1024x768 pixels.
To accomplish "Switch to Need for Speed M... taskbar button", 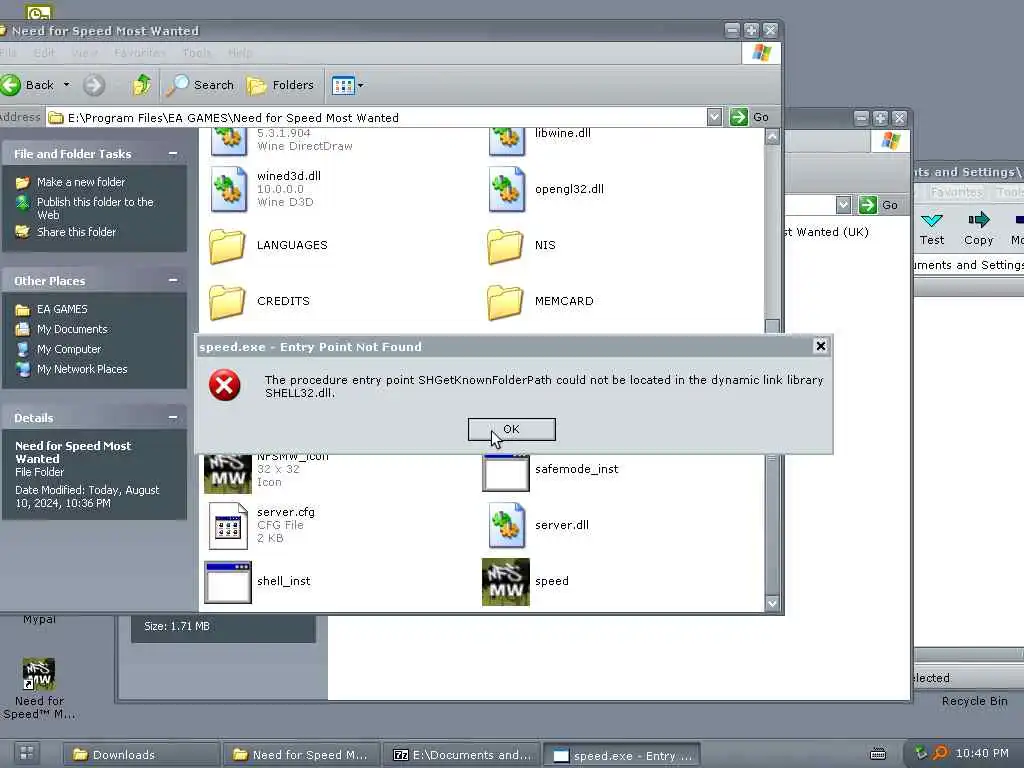I will click(x=300, y=755).
